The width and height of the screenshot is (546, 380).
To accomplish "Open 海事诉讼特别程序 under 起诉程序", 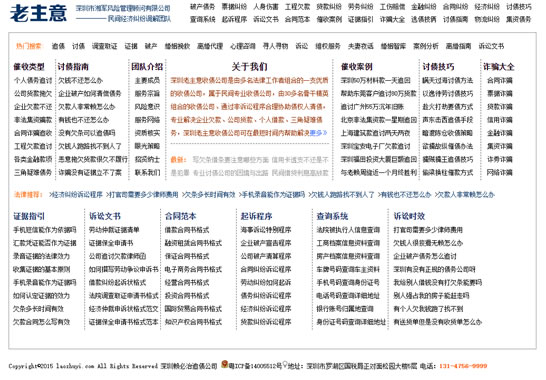I will [266, 230].
